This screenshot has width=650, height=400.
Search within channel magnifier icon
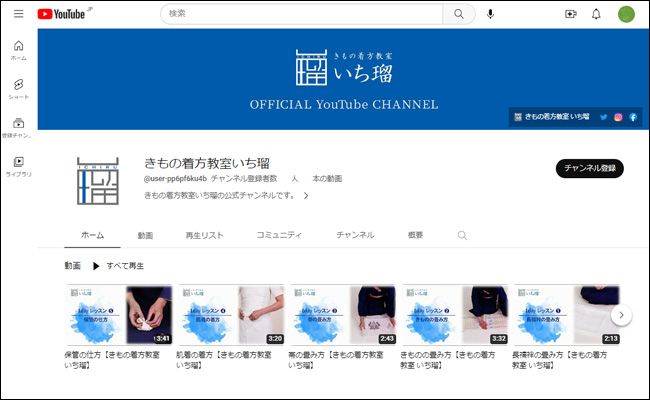click(462, 235)
